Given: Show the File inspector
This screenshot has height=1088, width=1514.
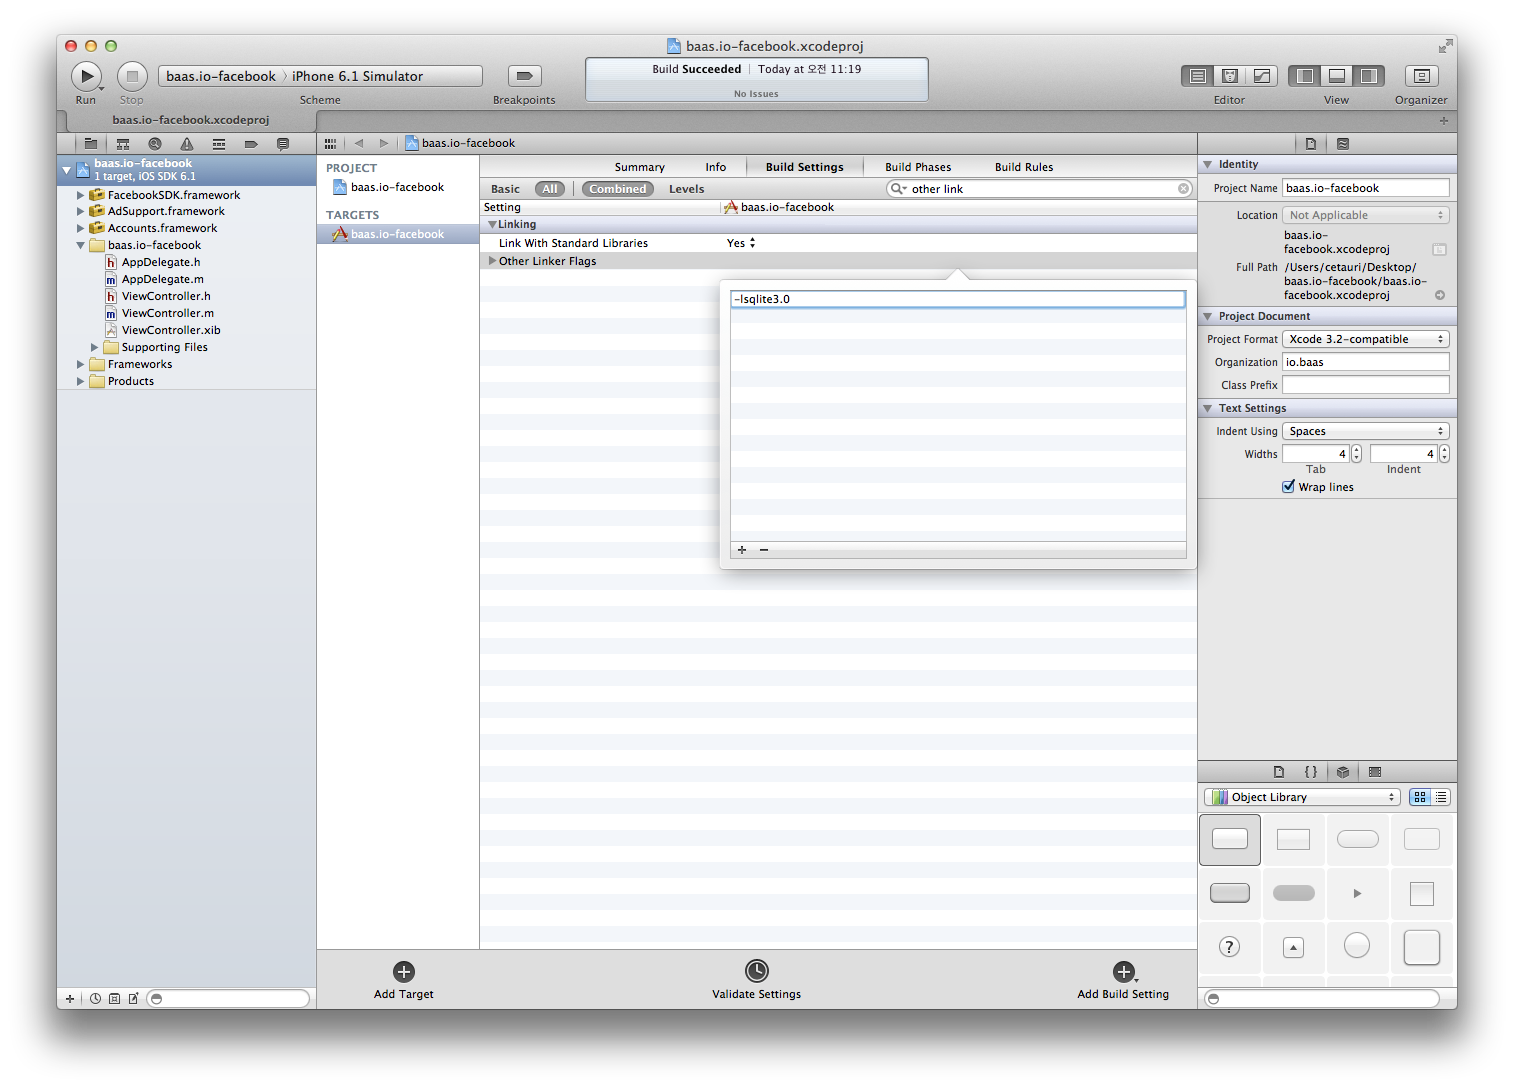Looking at the screenshot, I should click(x=1311, y=144).
